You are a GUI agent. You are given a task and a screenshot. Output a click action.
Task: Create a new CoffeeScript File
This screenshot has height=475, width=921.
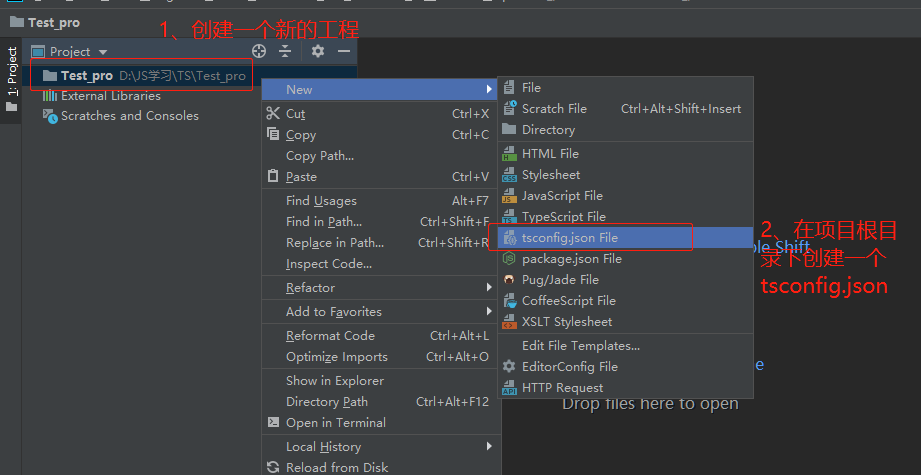tap(626, 301)
